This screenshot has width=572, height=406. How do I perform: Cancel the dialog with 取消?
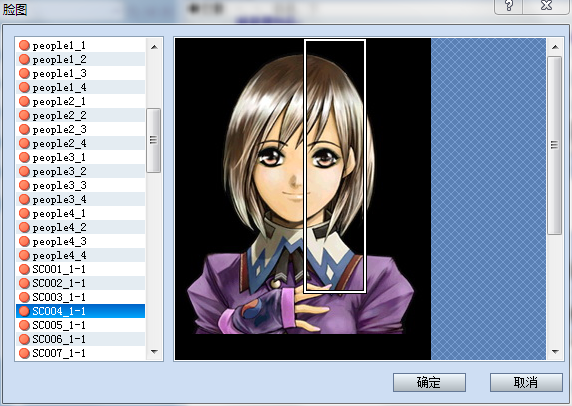[526, 382]
